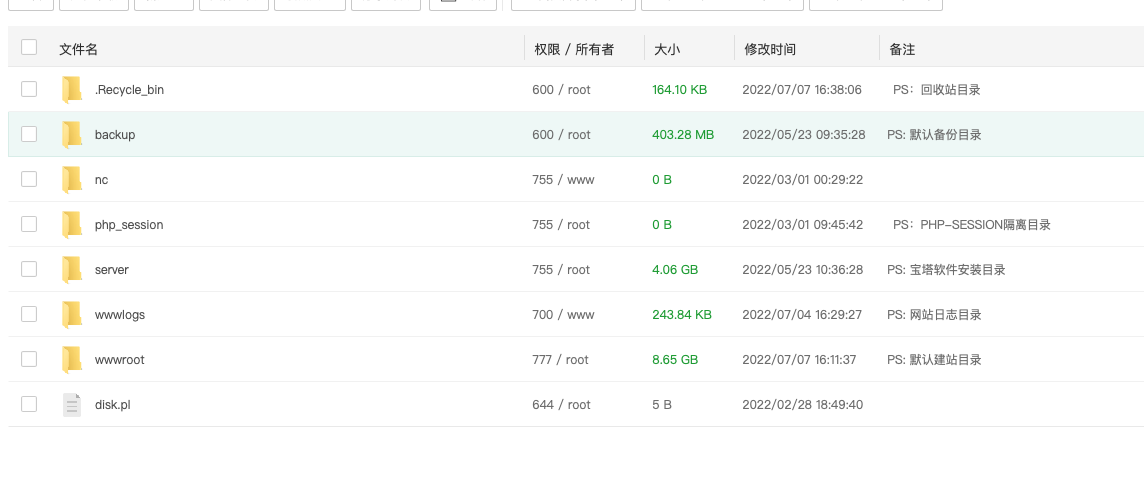This screenshot has width=1144, height=486.
Task: Click the date 2022/03/01 09:45:42
Action: 803,225
